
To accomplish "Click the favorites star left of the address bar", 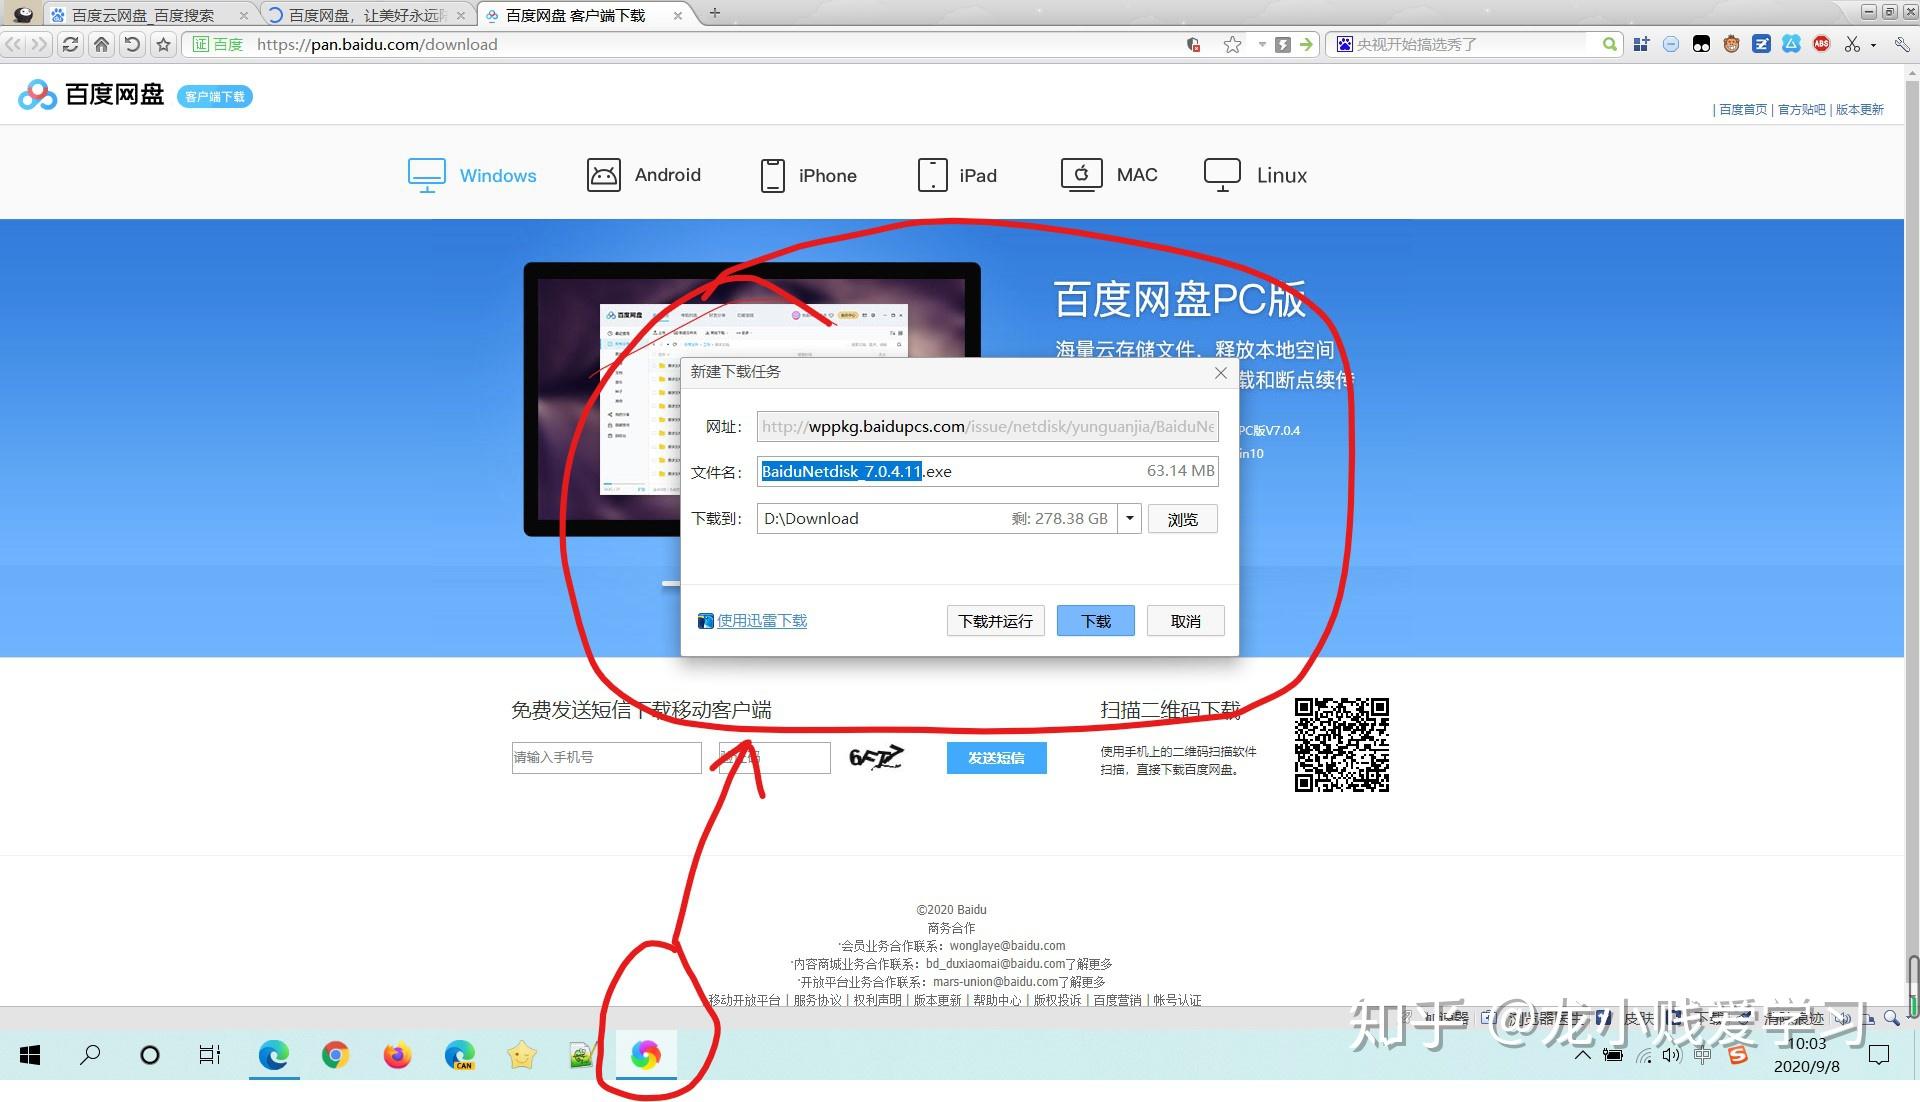I will pyautogui.click(x=164, y=44).
